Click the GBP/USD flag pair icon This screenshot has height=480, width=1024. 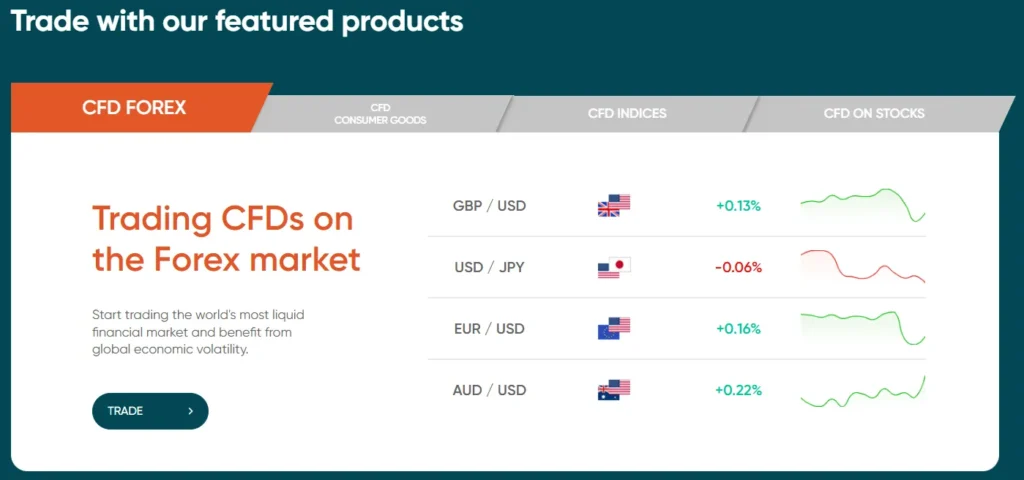(614, 206)
